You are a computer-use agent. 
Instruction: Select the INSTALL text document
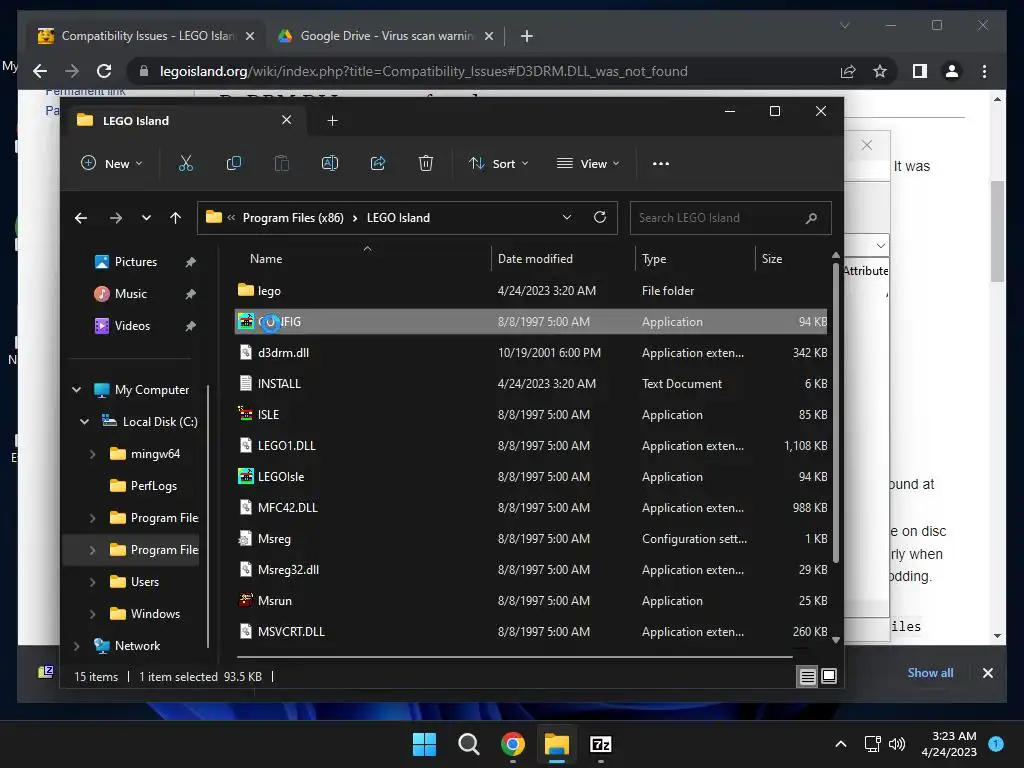[532, 384]
